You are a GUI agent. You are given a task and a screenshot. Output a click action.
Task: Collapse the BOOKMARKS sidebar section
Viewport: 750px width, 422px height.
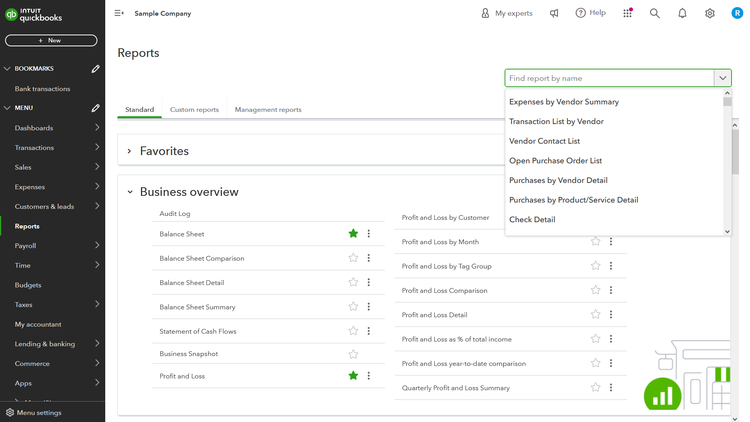click(7, 69)
